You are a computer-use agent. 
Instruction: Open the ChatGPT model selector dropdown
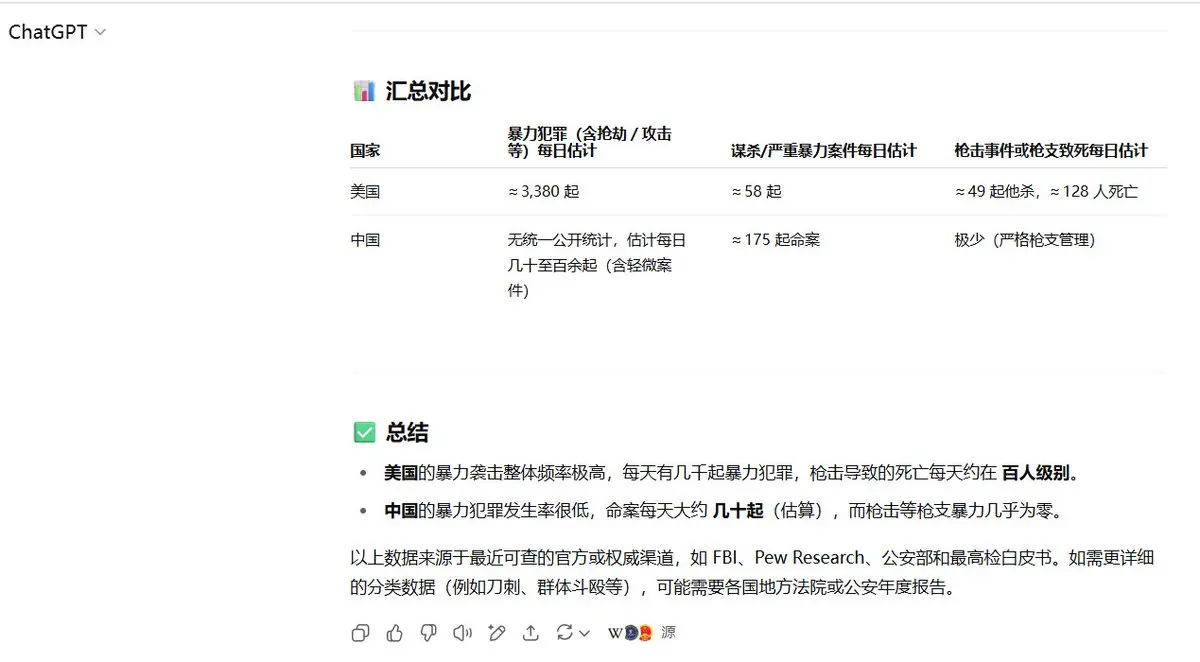(x=57, y=32)
